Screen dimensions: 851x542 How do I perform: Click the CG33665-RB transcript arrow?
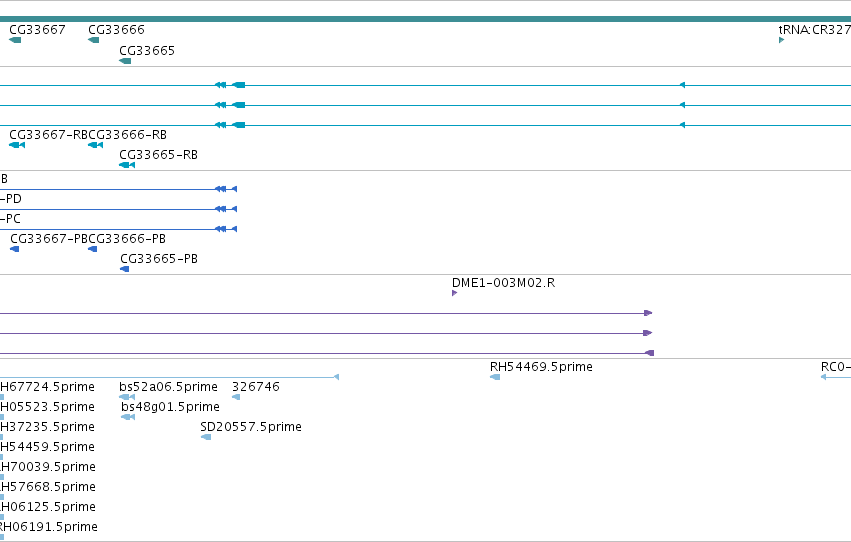click(127, 165)
